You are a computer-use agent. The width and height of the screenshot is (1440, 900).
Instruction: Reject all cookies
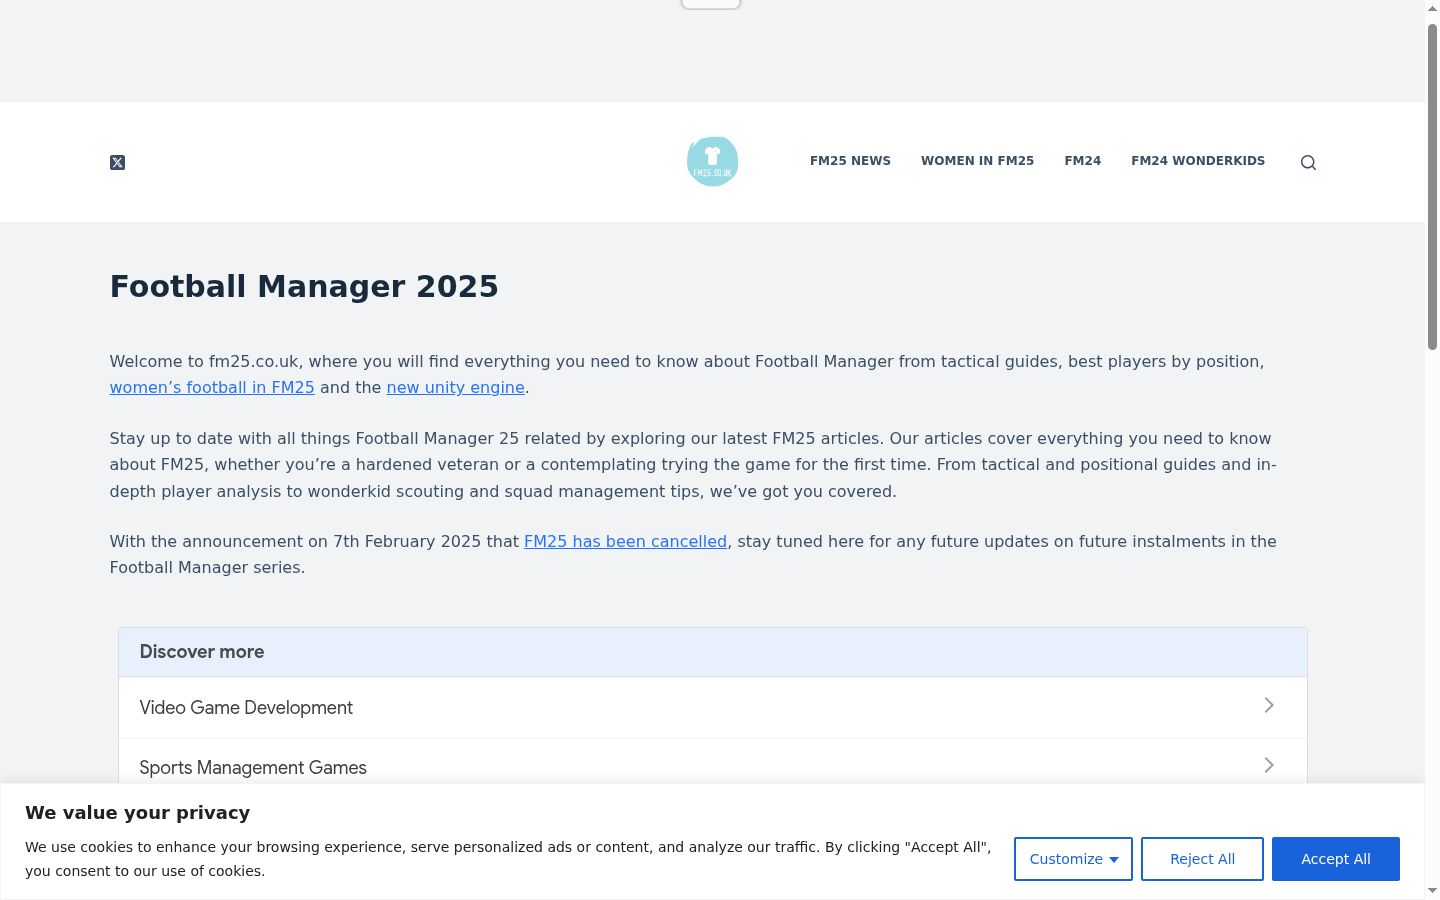click(1202, 859)
